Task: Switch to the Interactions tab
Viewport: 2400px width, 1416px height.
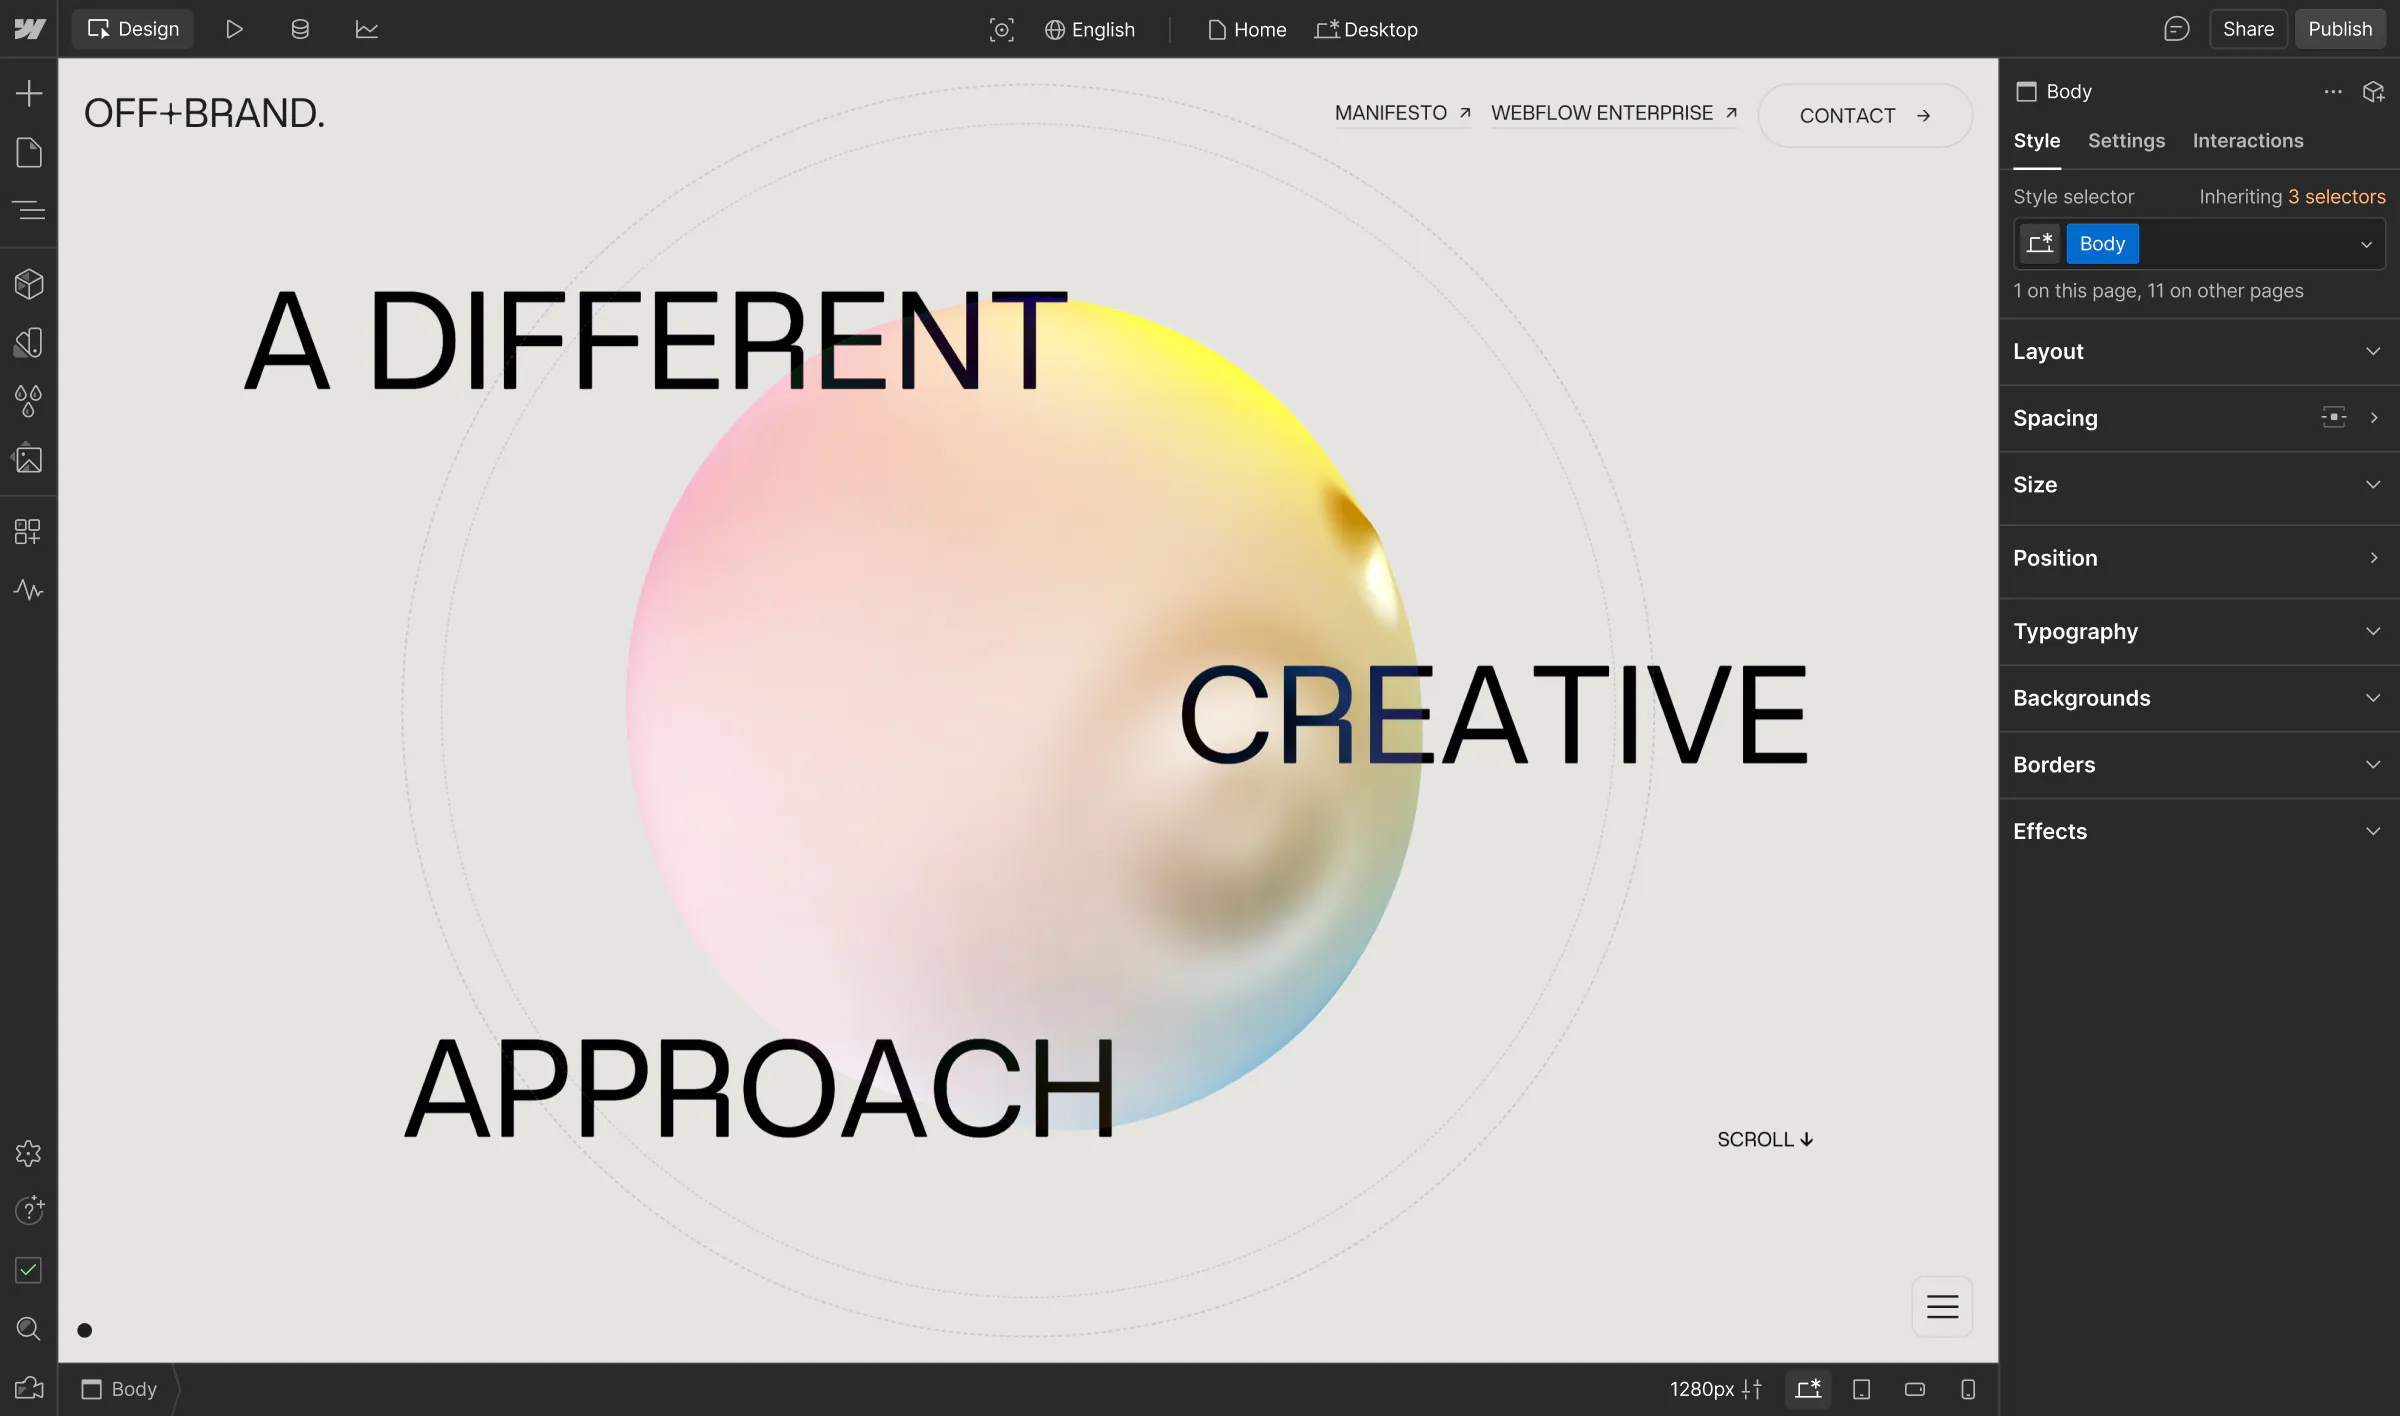Action: pyautogui.click(x=2247, y=141)
